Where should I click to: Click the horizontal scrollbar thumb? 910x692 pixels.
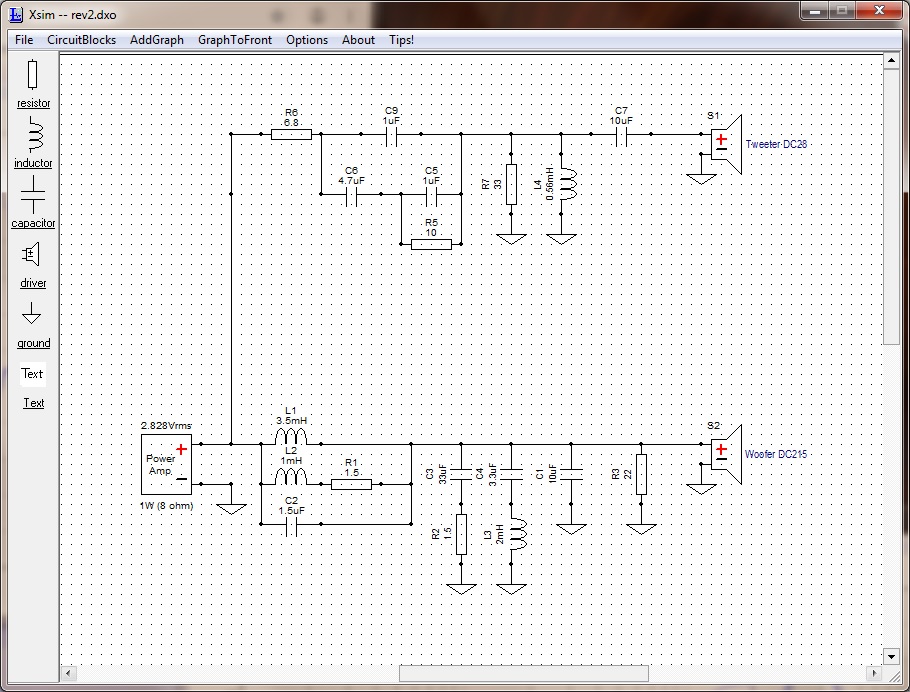tap(523, 673)
